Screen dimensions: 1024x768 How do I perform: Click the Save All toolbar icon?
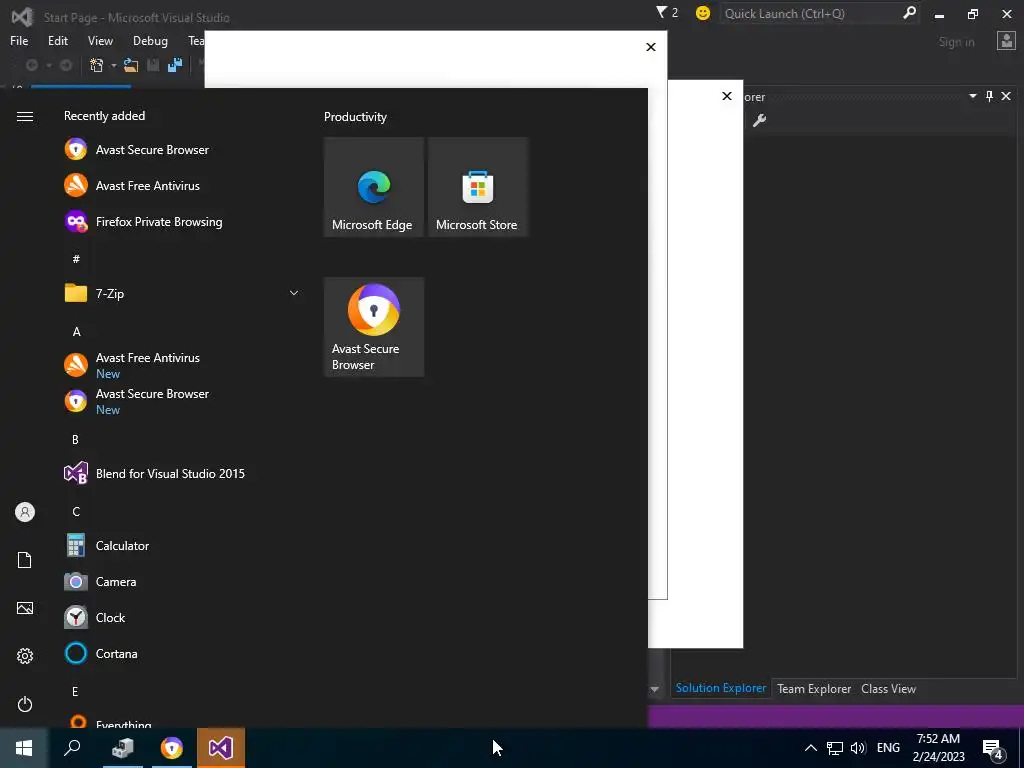[175, 65]
